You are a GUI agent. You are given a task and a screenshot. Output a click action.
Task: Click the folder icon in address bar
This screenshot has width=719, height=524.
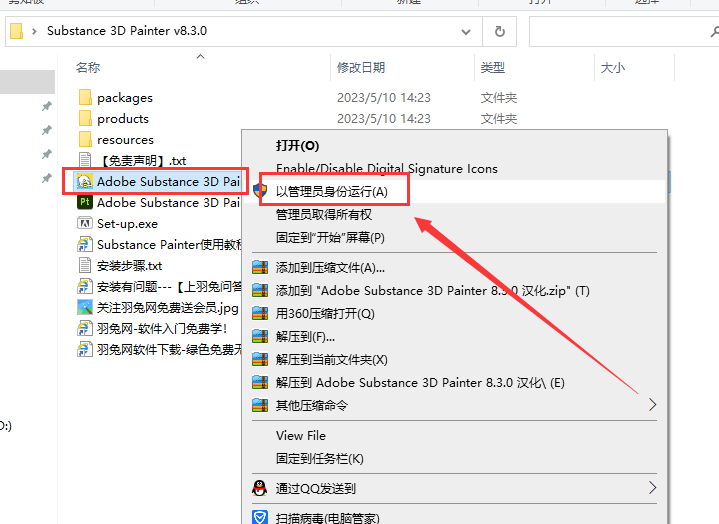tap(17, 31)
